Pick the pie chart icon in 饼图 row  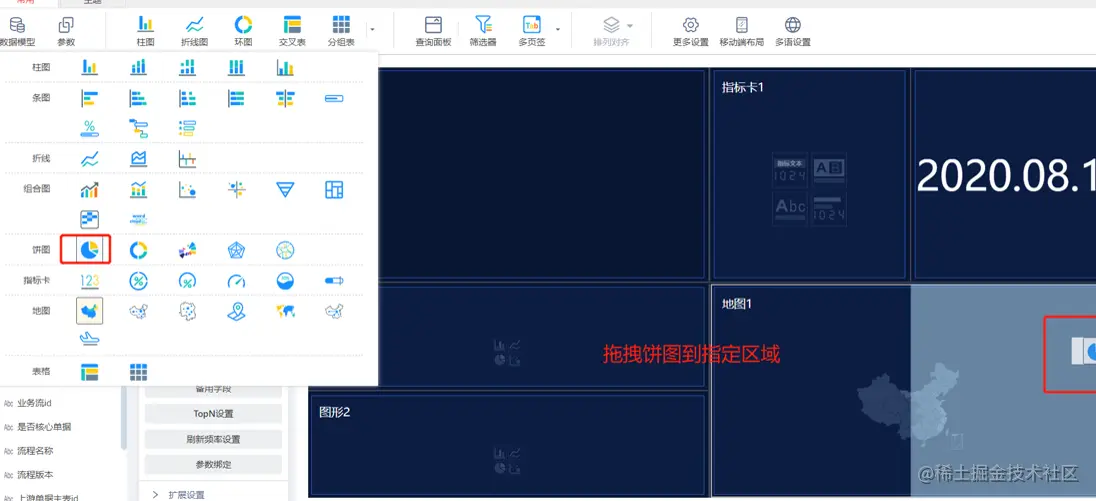(x=88, y=249)
